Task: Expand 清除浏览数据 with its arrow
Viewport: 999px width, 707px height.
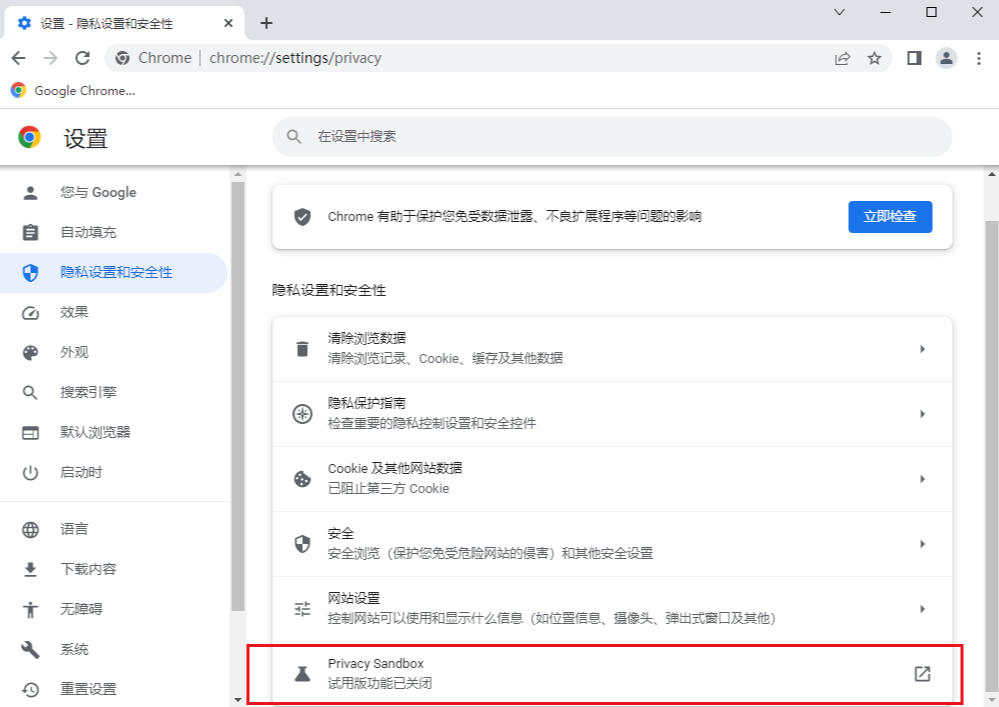Action: pyautogui.click(x=922, y=349)
